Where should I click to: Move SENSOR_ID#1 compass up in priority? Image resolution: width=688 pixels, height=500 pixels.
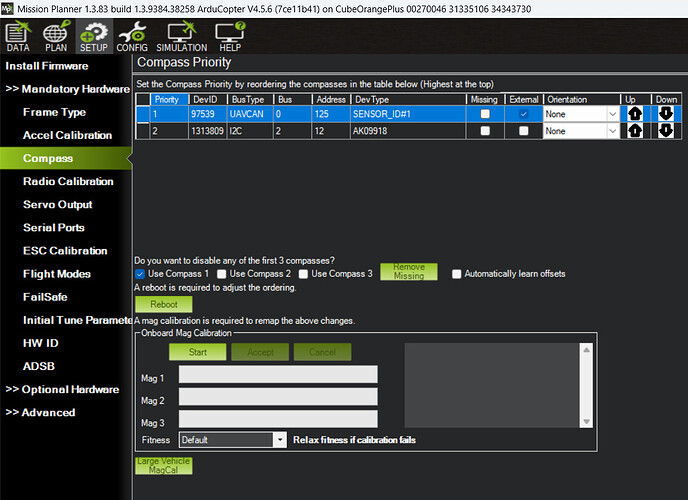pos(635,114)
